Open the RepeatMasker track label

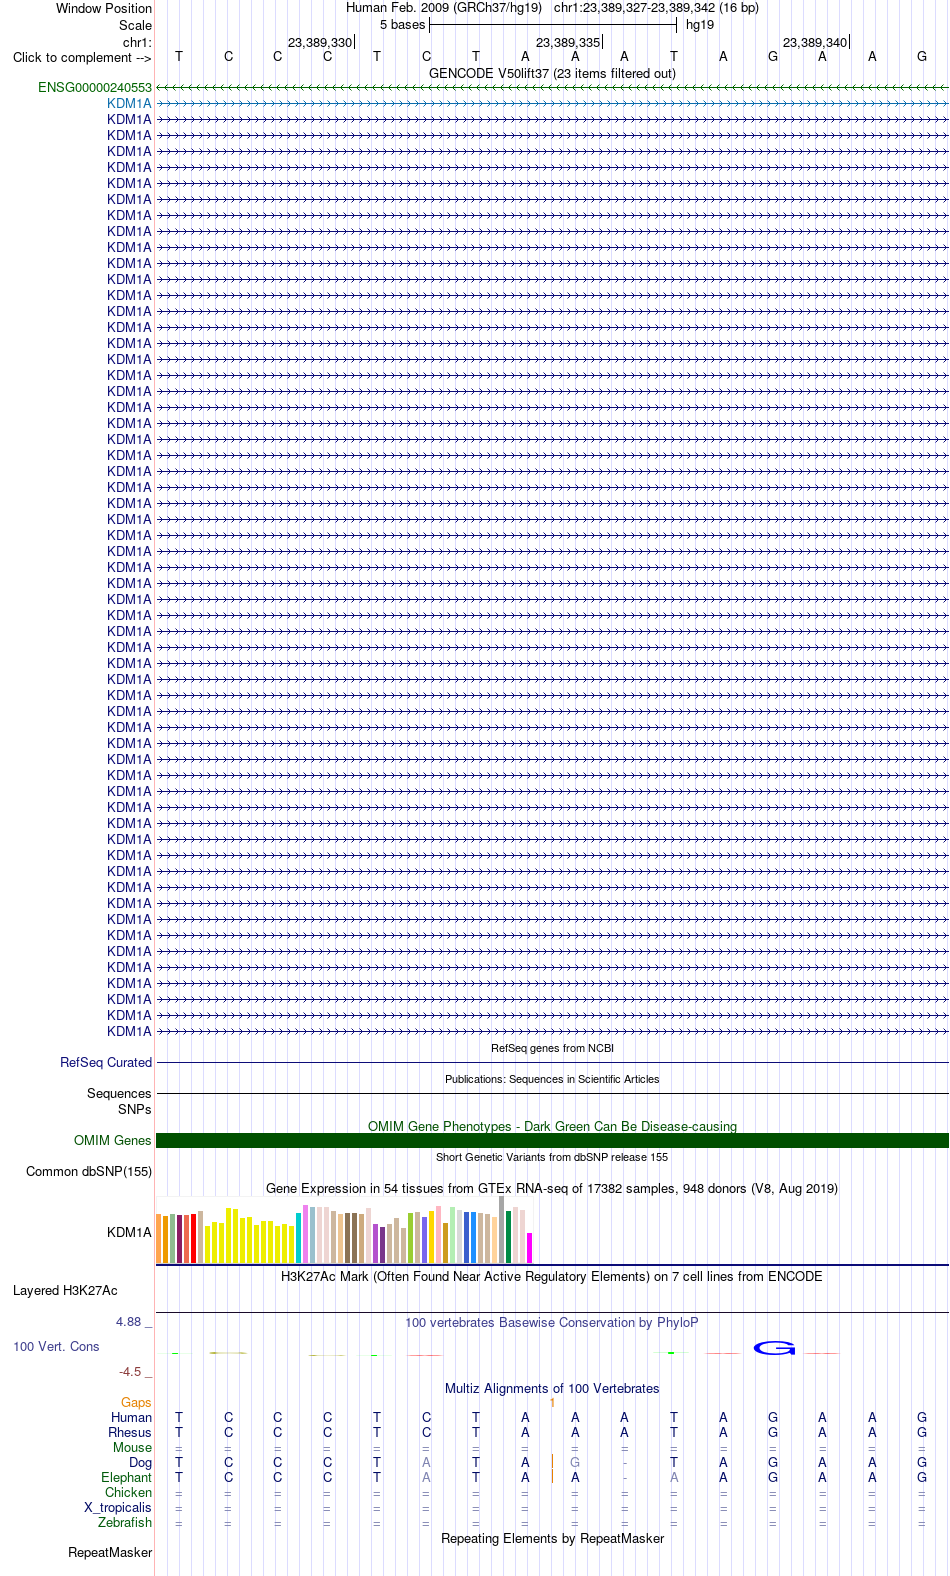tap(110, 1552)
